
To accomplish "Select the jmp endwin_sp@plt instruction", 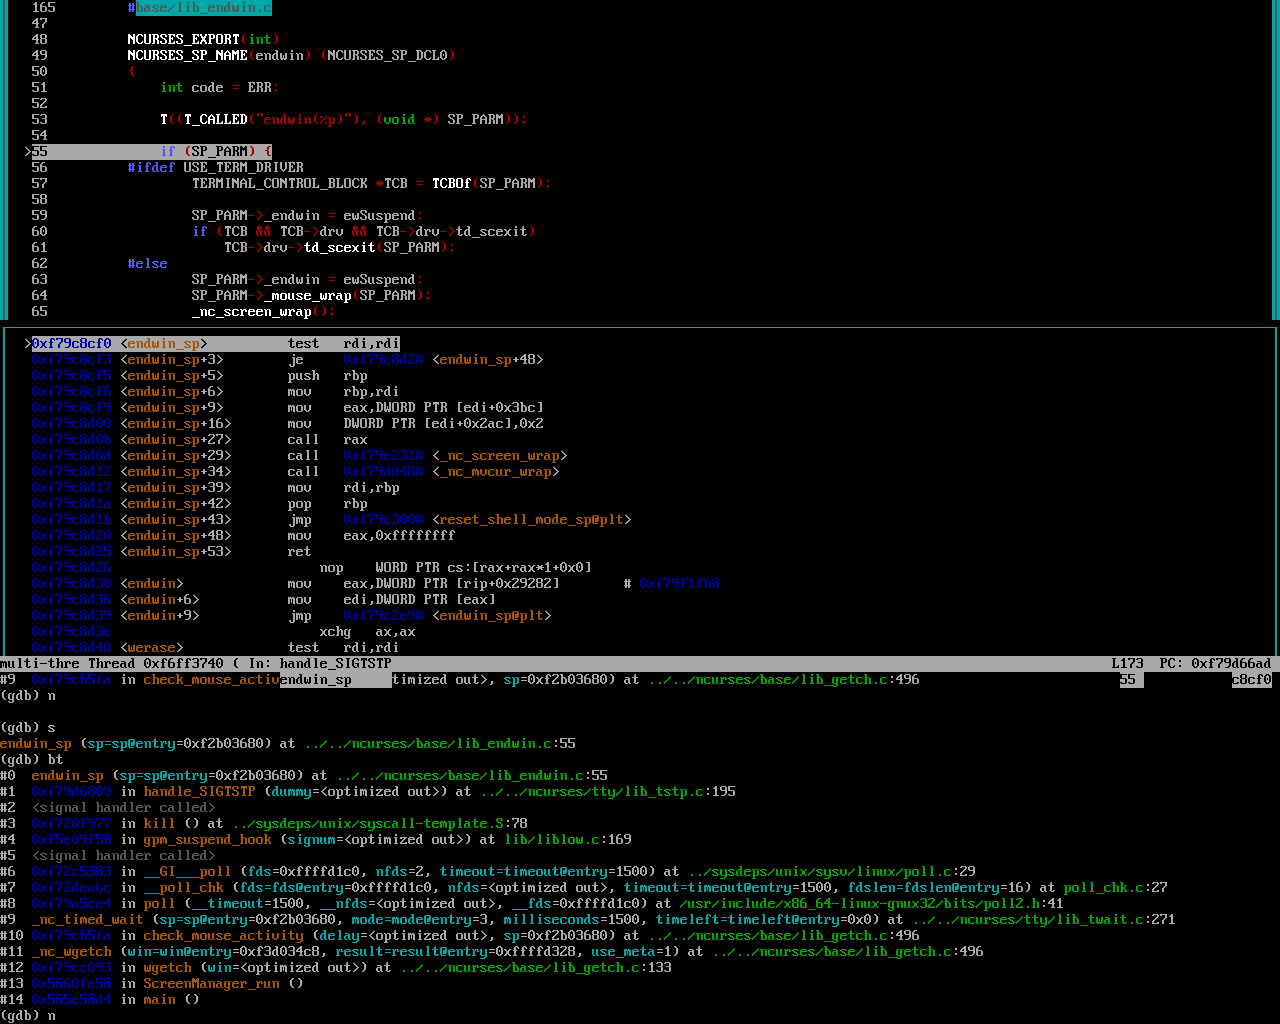I will 419,616.
